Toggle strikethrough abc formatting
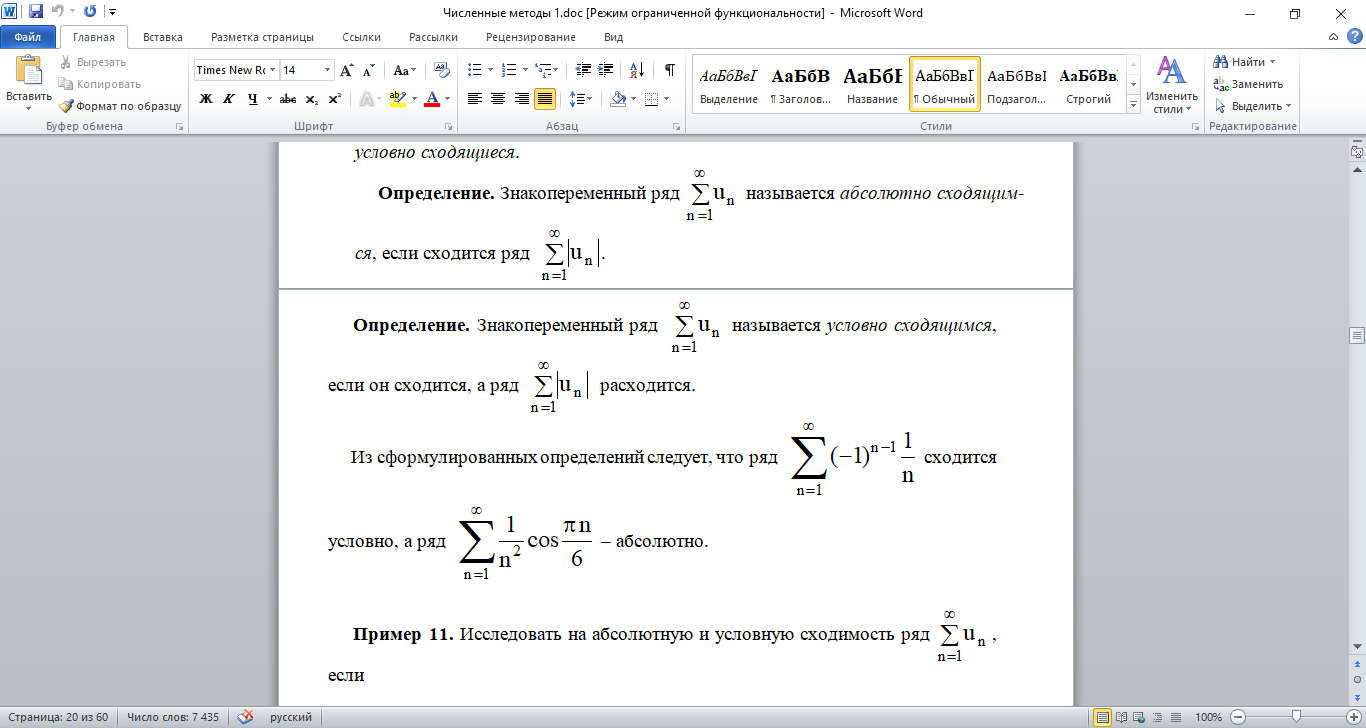This screenshot has width=1366, height=728. (x=288, y=99)
